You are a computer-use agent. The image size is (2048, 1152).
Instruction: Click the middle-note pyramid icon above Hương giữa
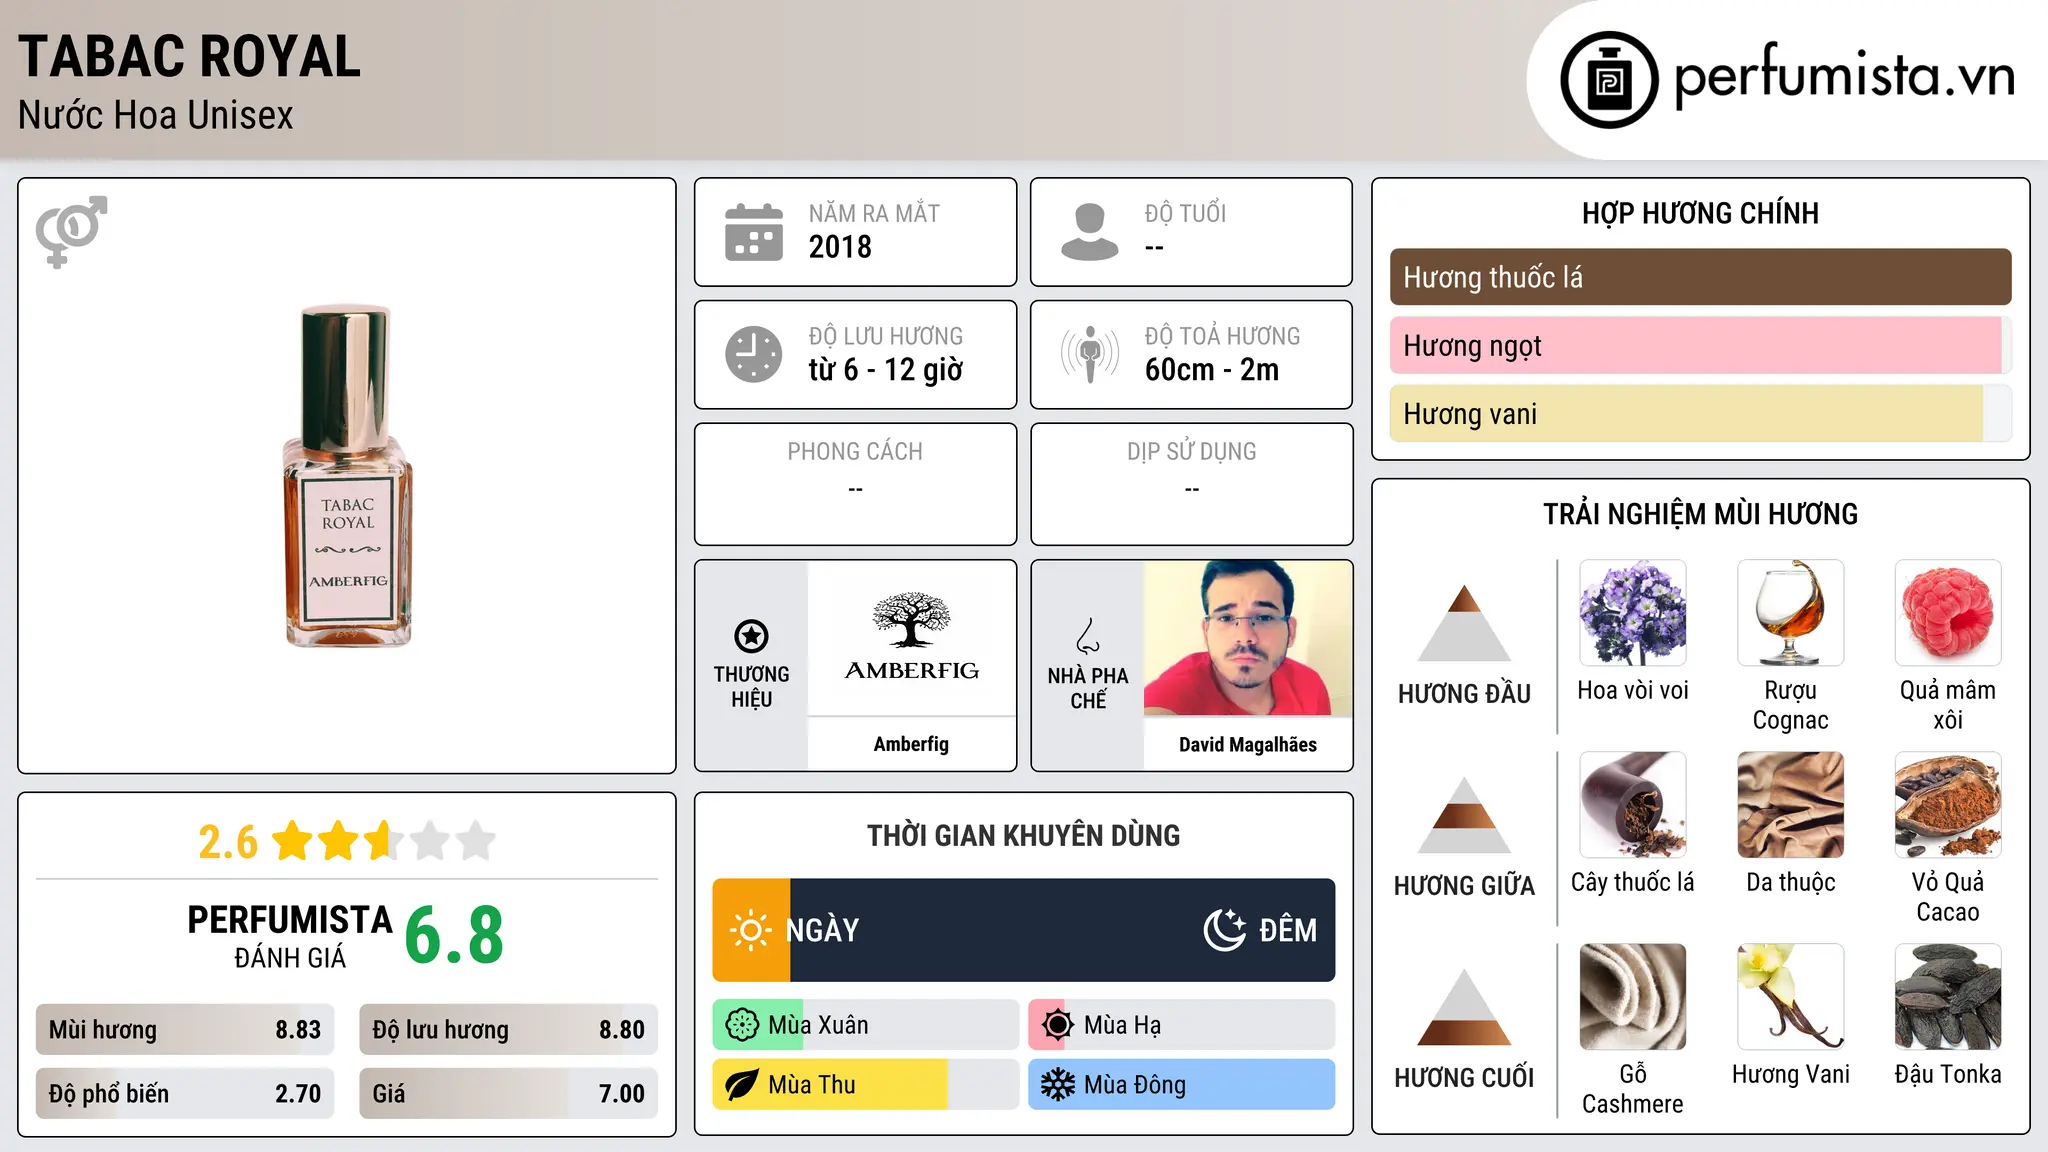[x=1464, y=815]
